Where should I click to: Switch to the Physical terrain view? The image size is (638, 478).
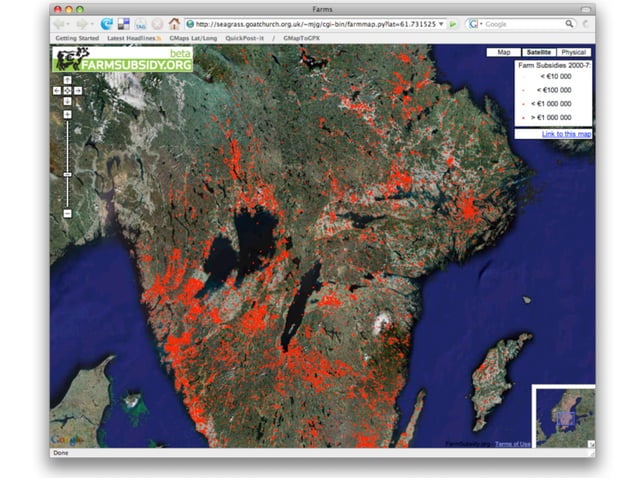[573, 52]
